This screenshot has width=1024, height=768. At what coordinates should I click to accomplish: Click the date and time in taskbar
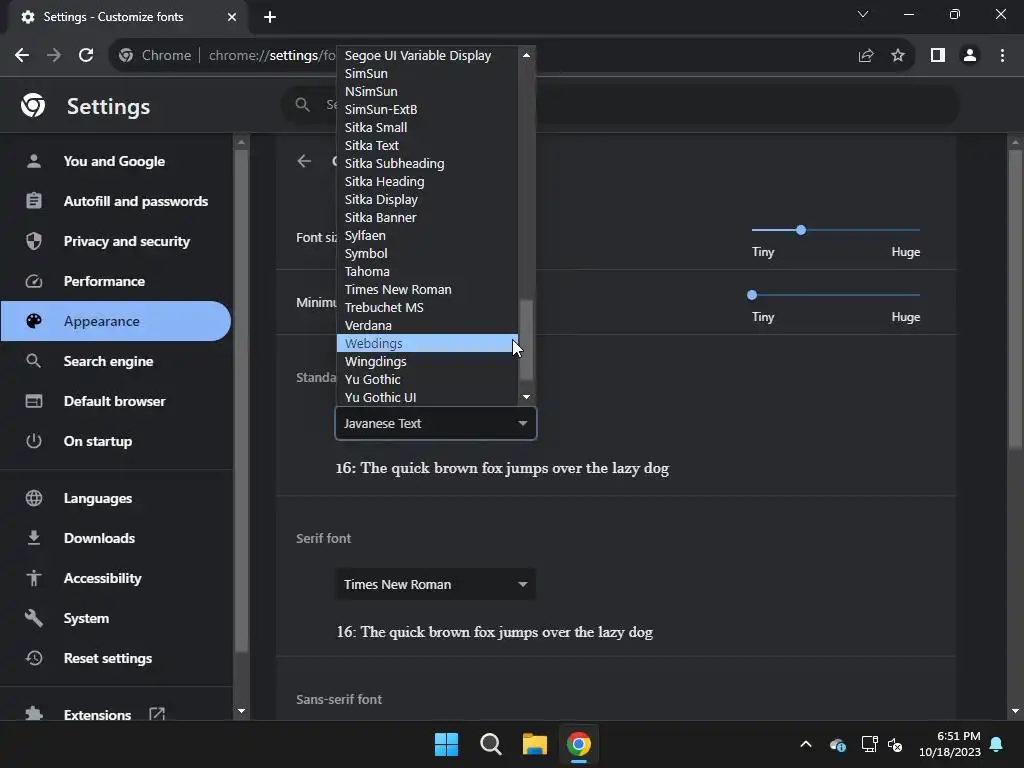(x=950, y=744)
